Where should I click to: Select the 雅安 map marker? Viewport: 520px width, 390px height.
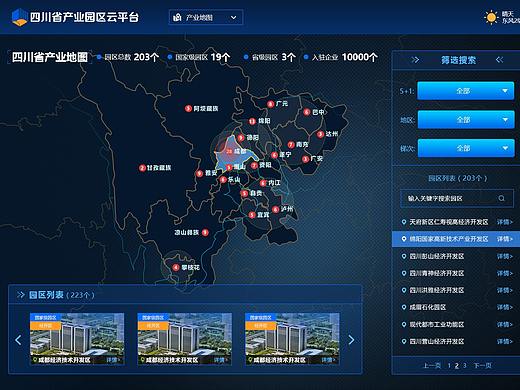click(199, 173)
